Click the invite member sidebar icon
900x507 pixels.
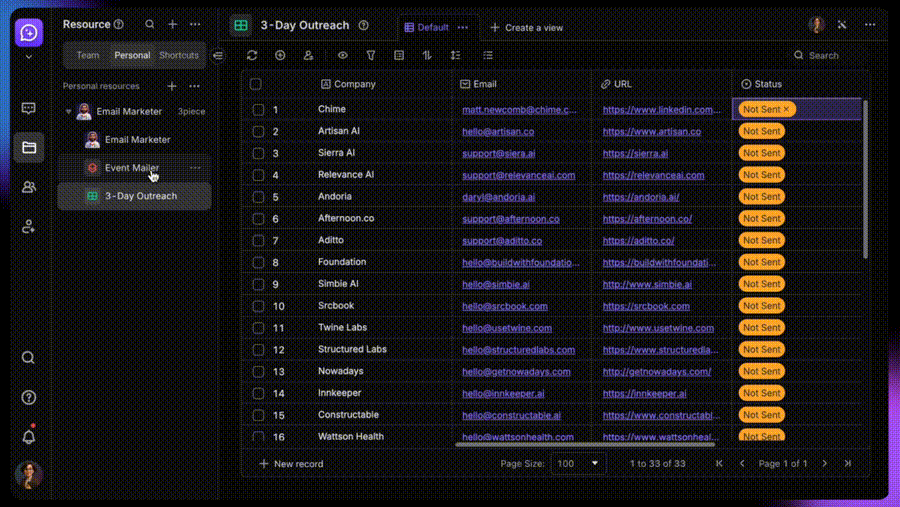coord(28,227)
